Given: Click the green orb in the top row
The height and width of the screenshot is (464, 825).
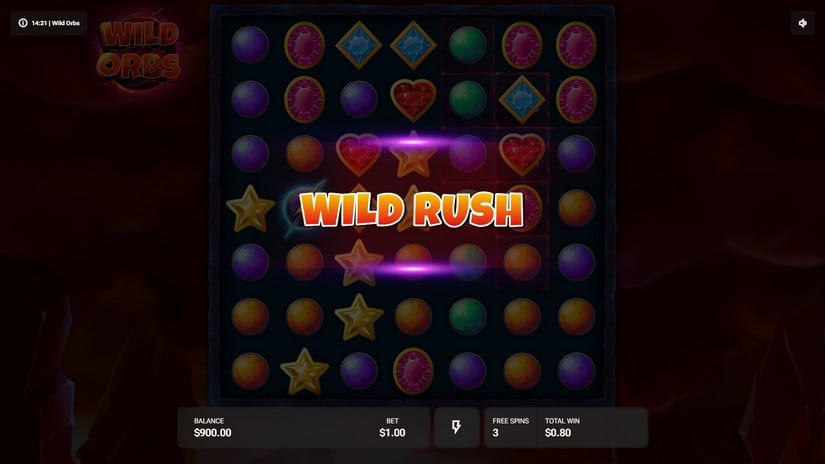Looking at the screenshot, I should (467, 45).
